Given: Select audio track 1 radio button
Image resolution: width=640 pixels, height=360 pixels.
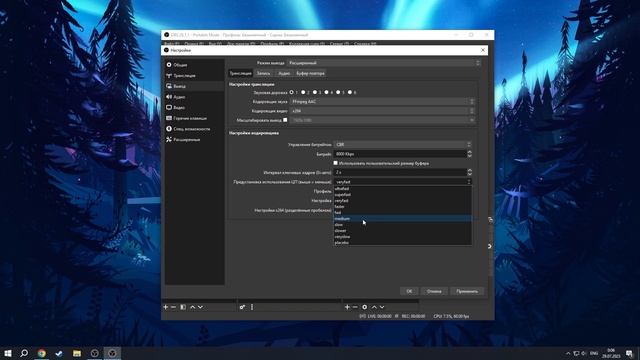Looking at the screenshot, I should (291, 92).
